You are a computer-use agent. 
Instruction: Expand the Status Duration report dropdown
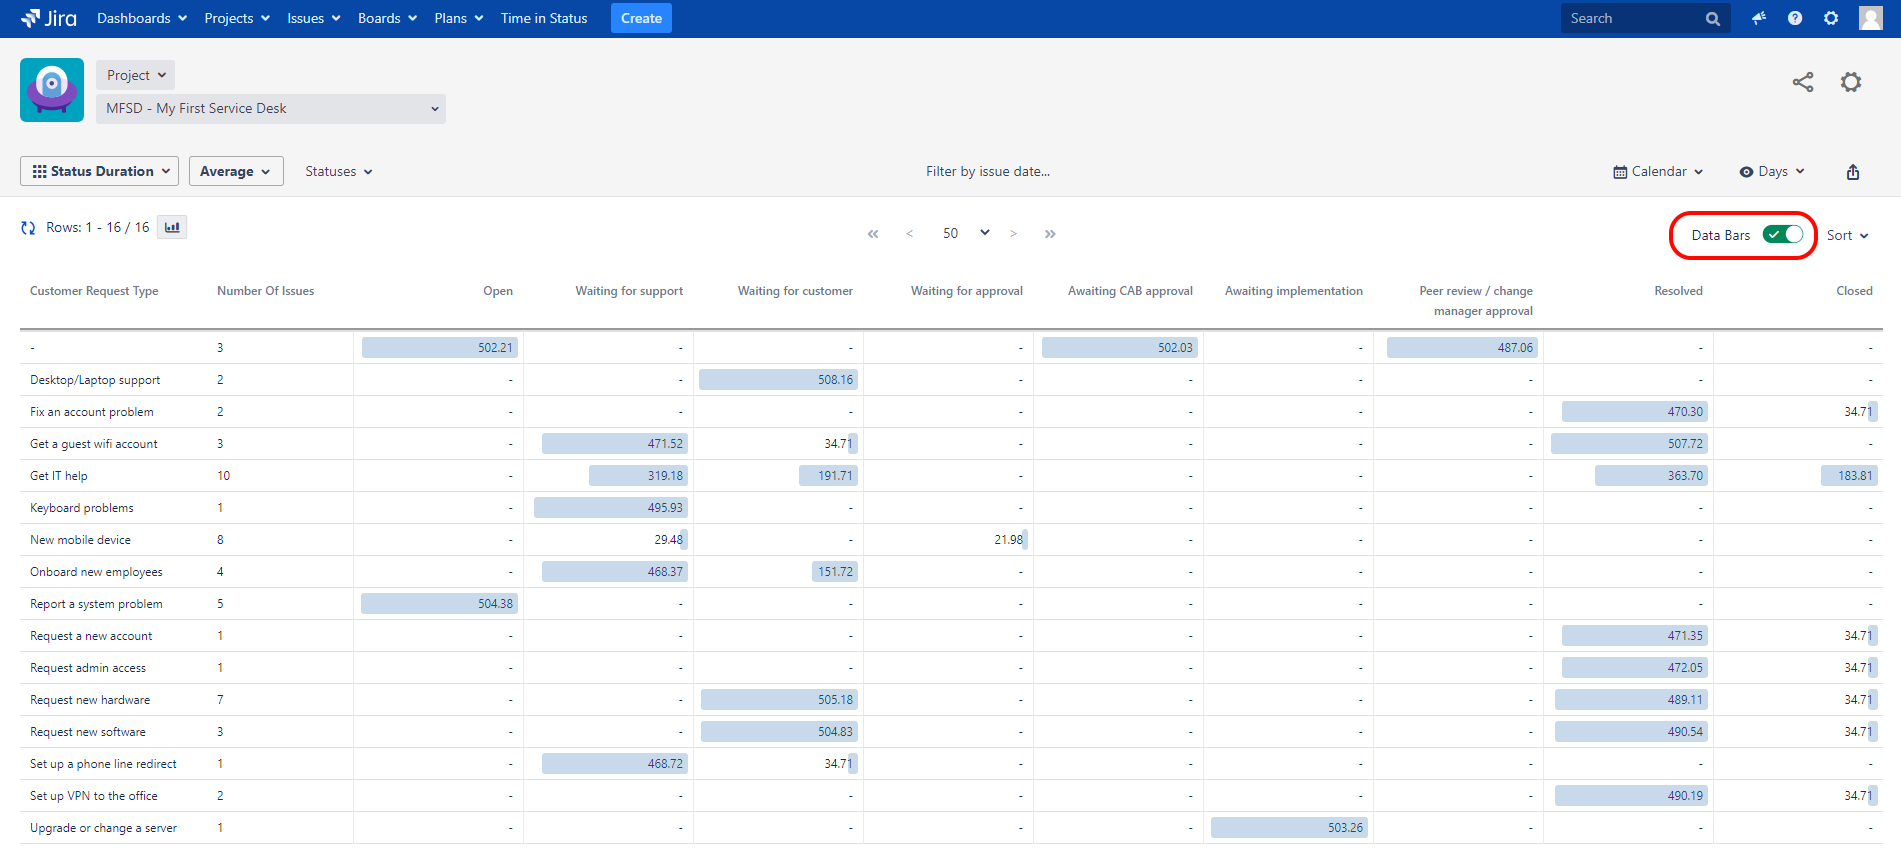[100, 172]
